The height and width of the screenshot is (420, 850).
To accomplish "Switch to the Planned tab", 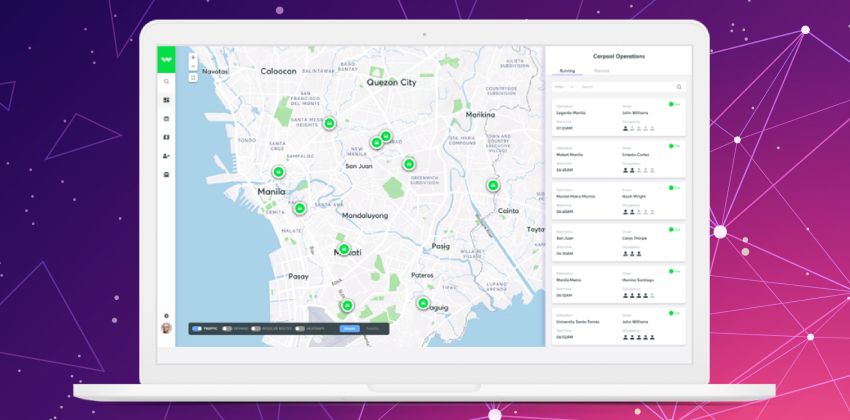I will [x=601, y=71].
